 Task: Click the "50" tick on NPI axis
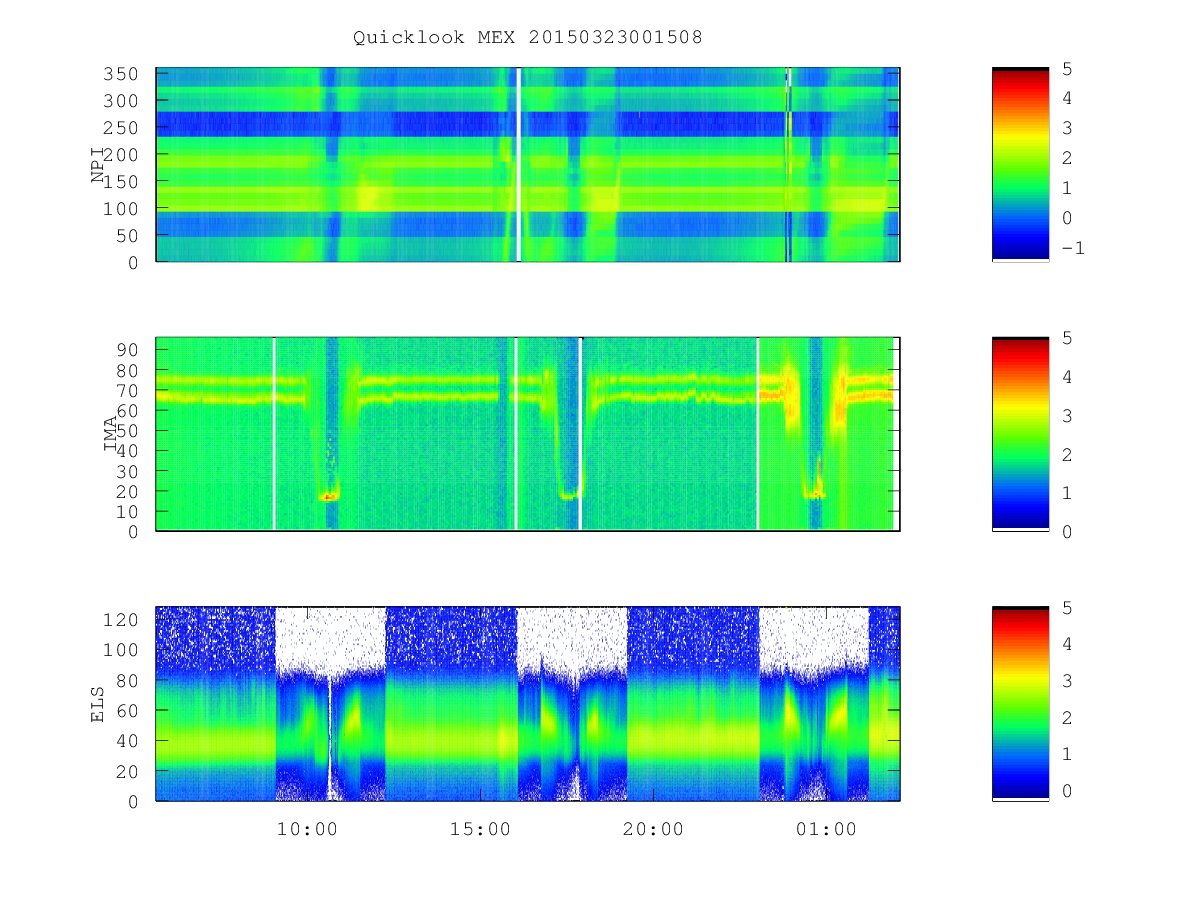(128, 236)
